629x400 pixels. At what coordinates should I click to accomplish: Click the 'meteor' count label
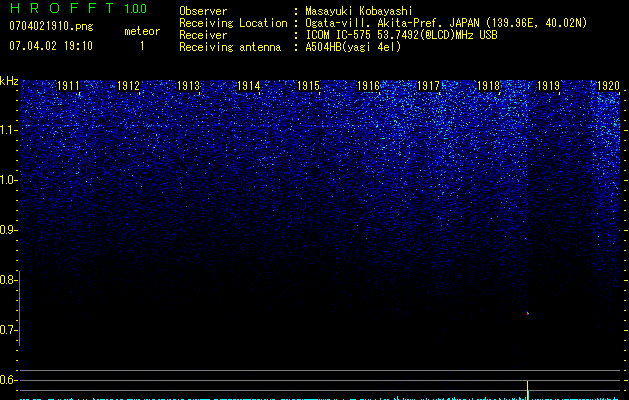tap(142, 31)
